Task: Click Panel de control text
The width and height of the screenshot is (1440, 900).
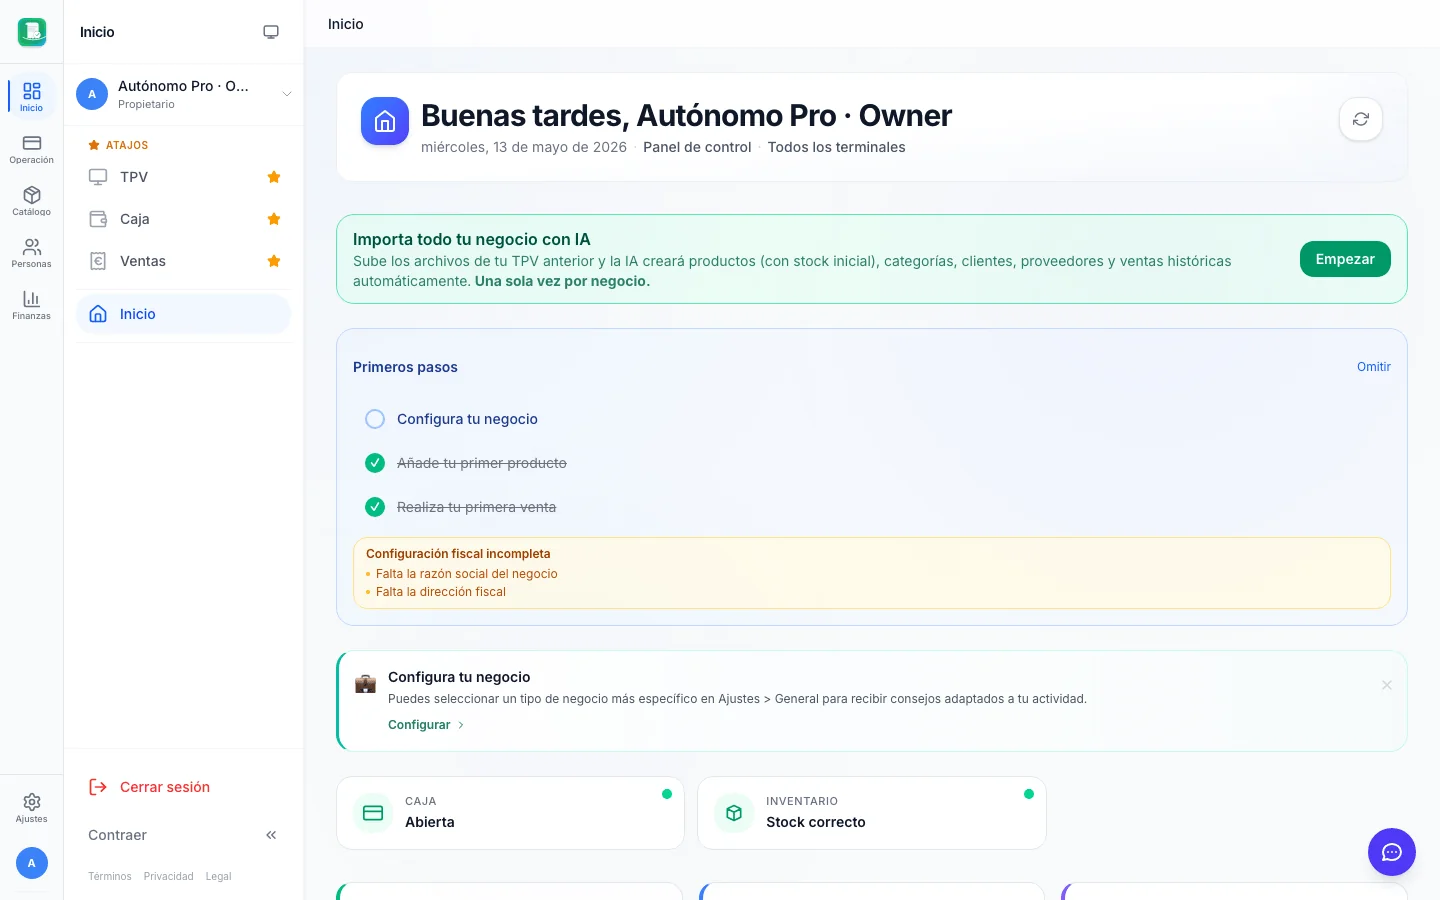Action: click(x=697, y=147)
